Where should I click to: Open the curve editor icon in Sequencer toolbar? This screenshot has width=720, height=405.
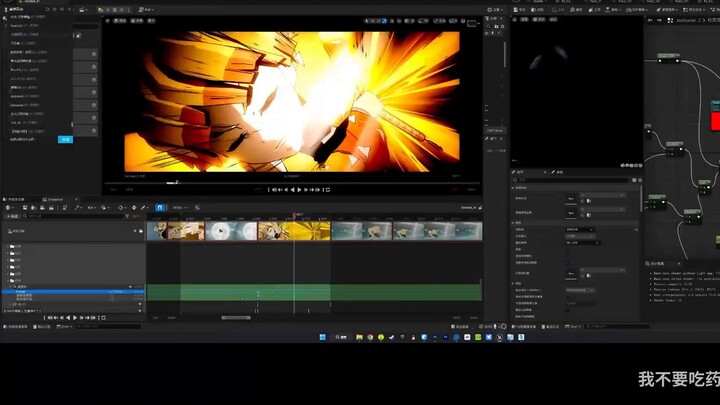pos(197,208)
